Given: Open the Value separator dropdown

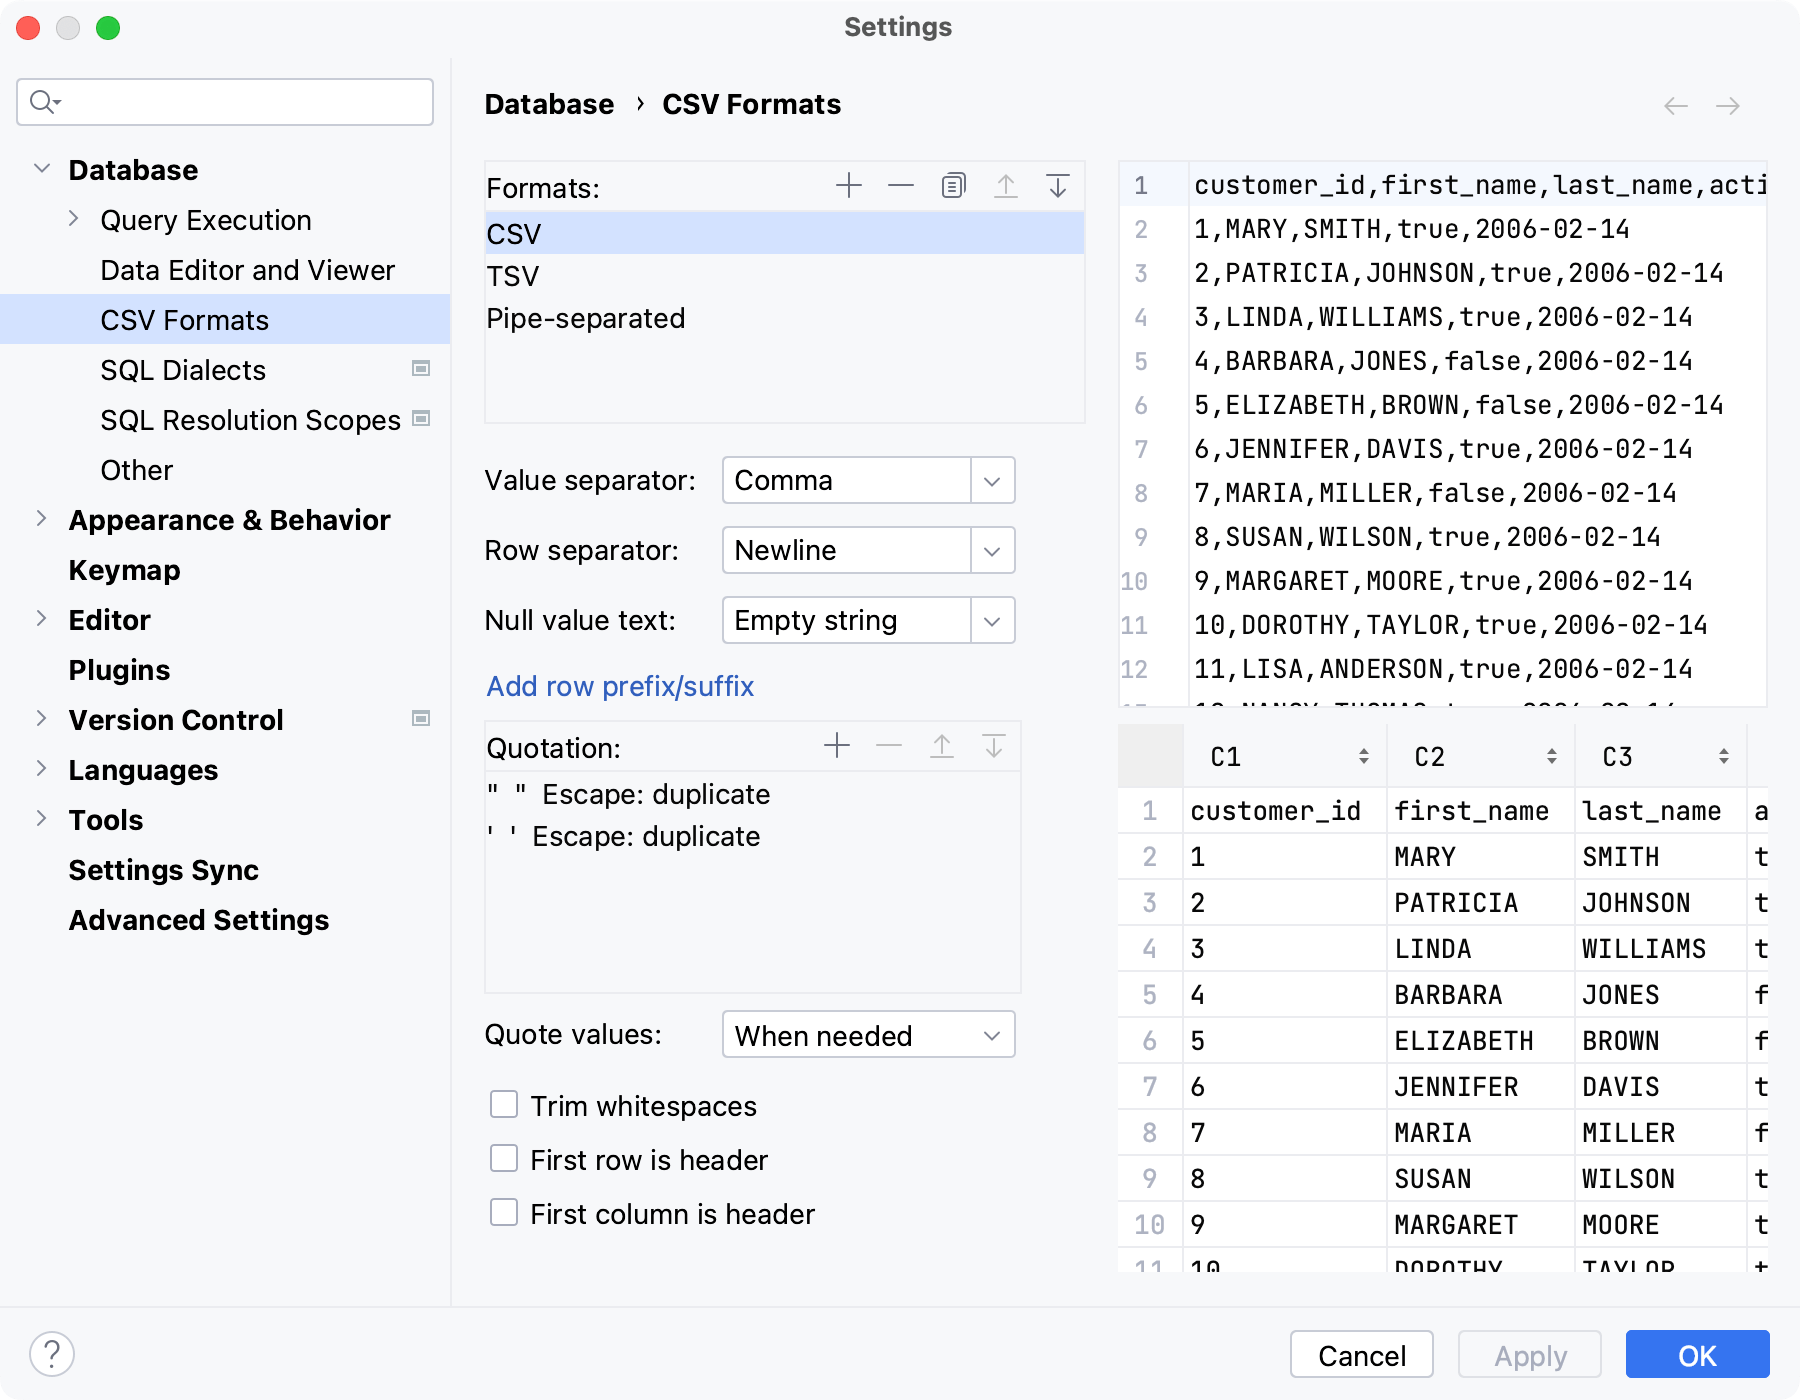Looking at the screenshot, I should [990, 480].
